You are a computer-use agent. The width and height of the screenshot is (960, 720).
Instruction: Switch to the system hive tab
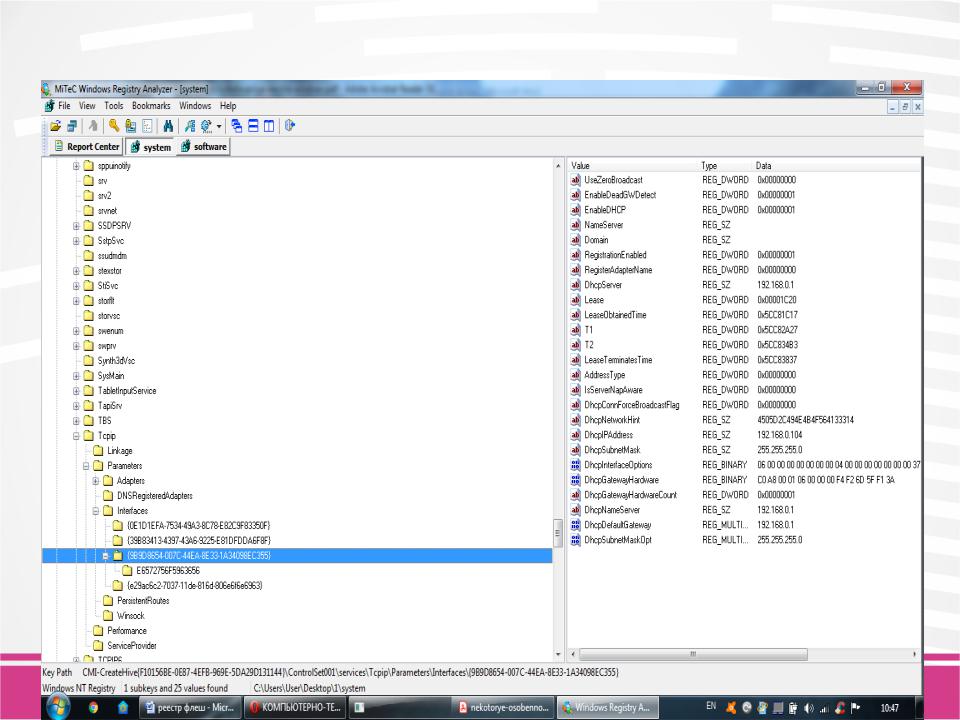151,147
